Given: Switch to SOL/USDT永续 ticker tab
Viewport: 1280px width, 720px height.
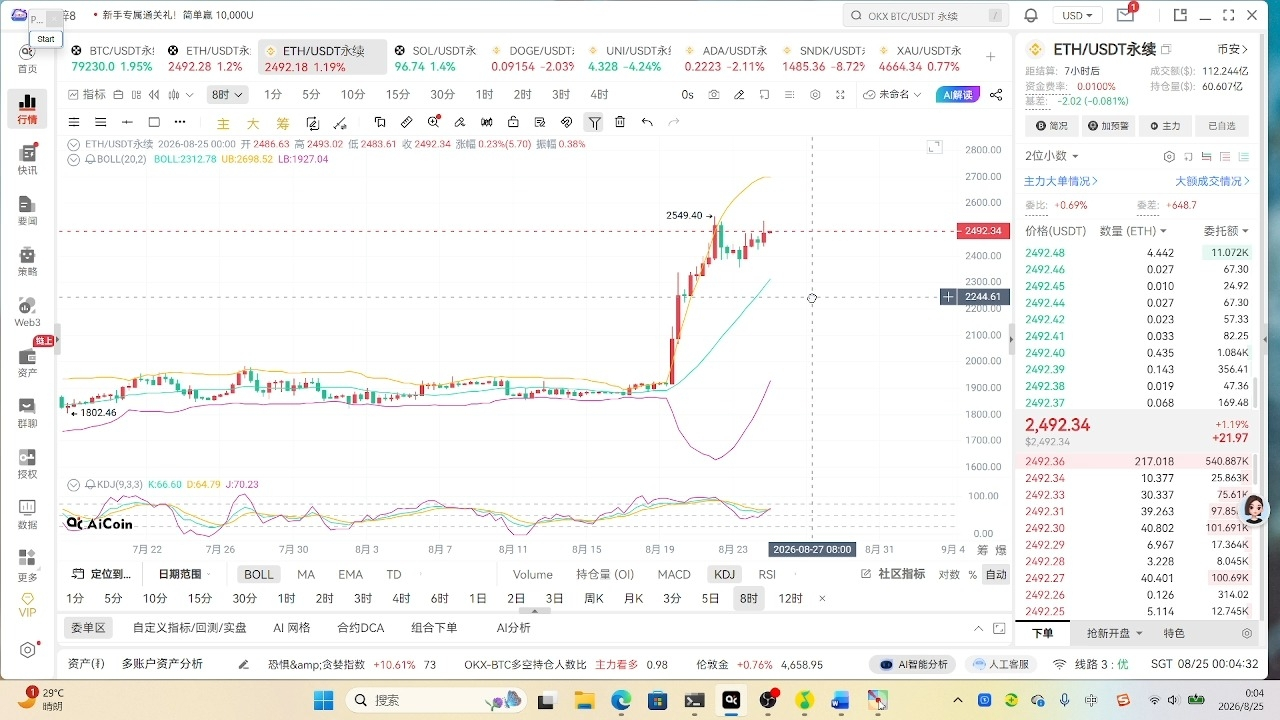Looking at the screenshot, I should 434,58.
